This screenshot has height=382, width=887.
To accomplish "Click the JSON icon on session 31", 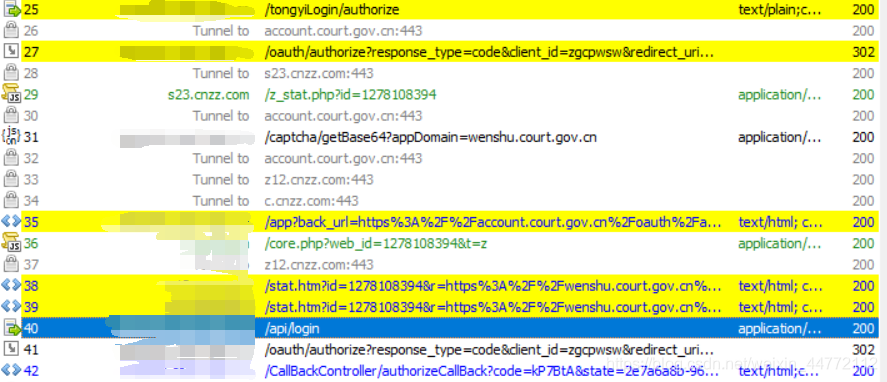I will coord(11,137).
